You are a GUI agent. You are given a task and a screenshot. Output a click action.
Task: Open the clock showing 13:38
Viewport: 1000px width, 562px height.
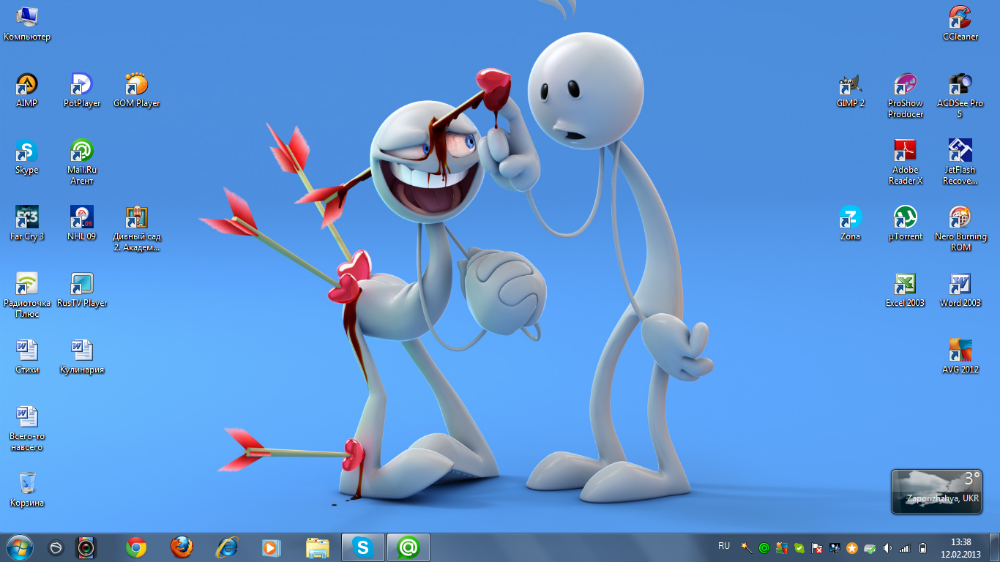(x=961, y=548)
